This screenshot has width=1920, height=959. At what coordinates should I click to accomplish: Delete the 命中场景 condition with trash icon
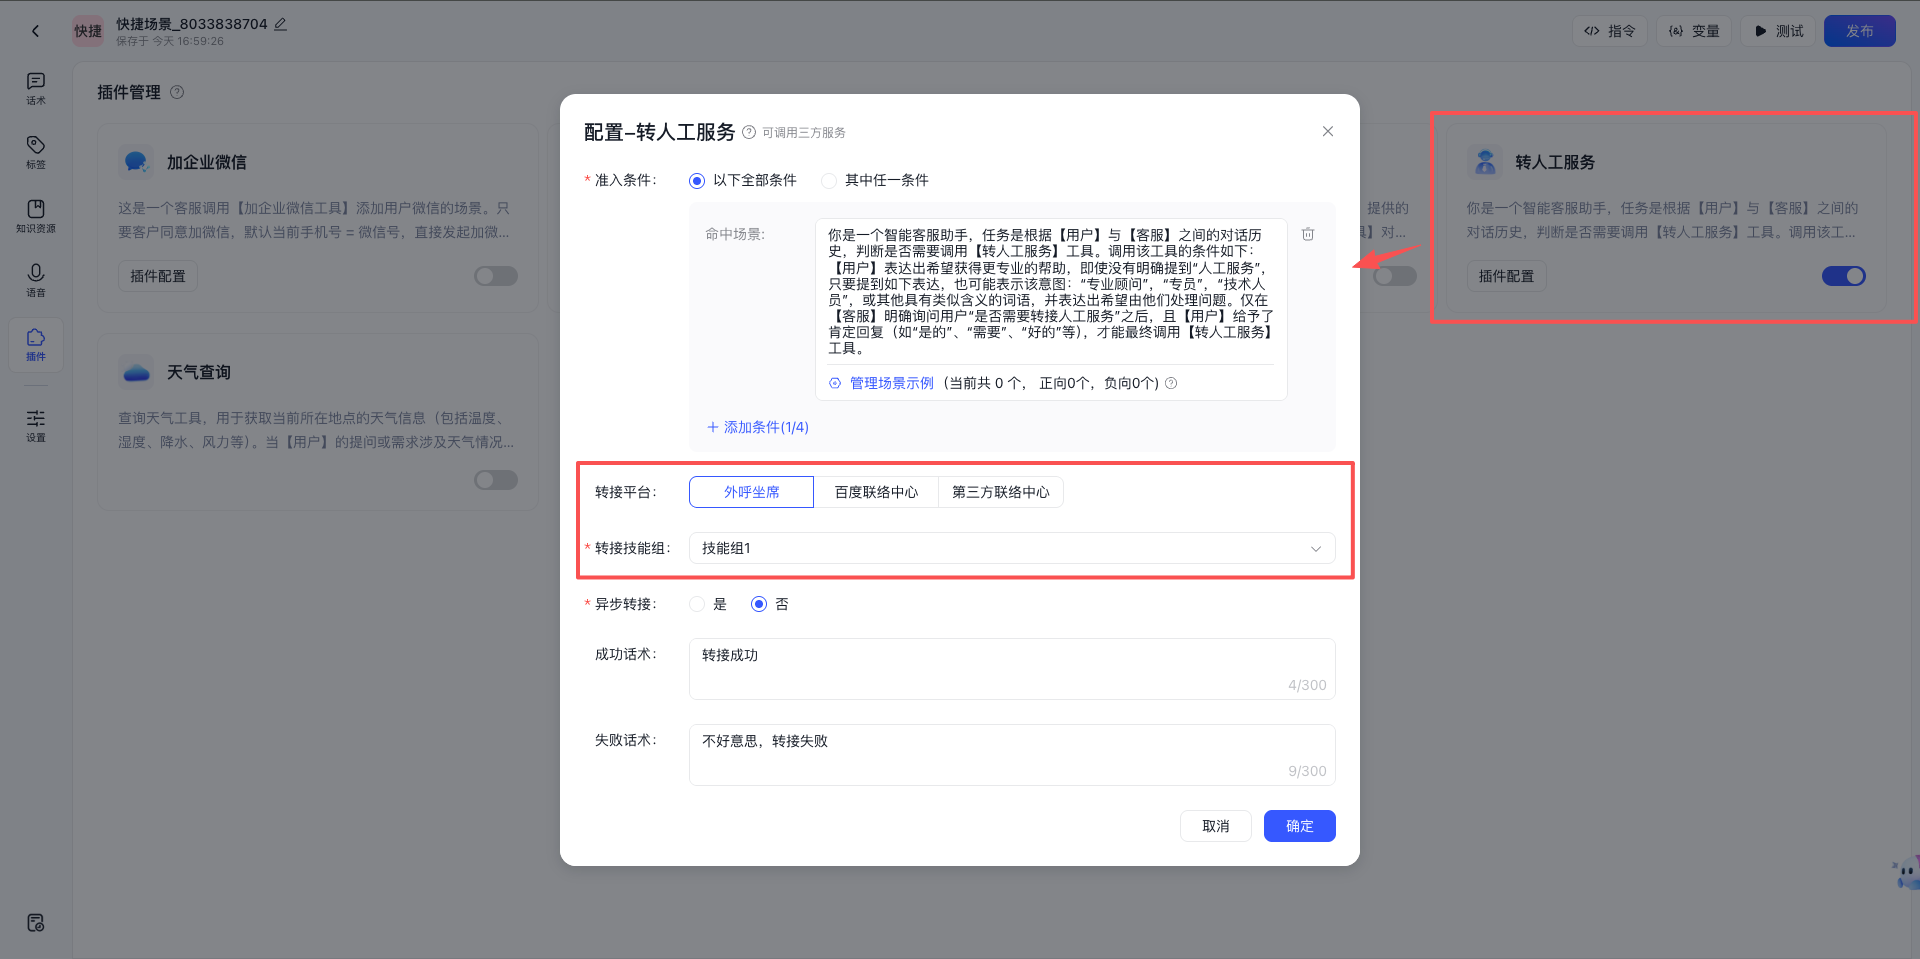click(1308, 234)
